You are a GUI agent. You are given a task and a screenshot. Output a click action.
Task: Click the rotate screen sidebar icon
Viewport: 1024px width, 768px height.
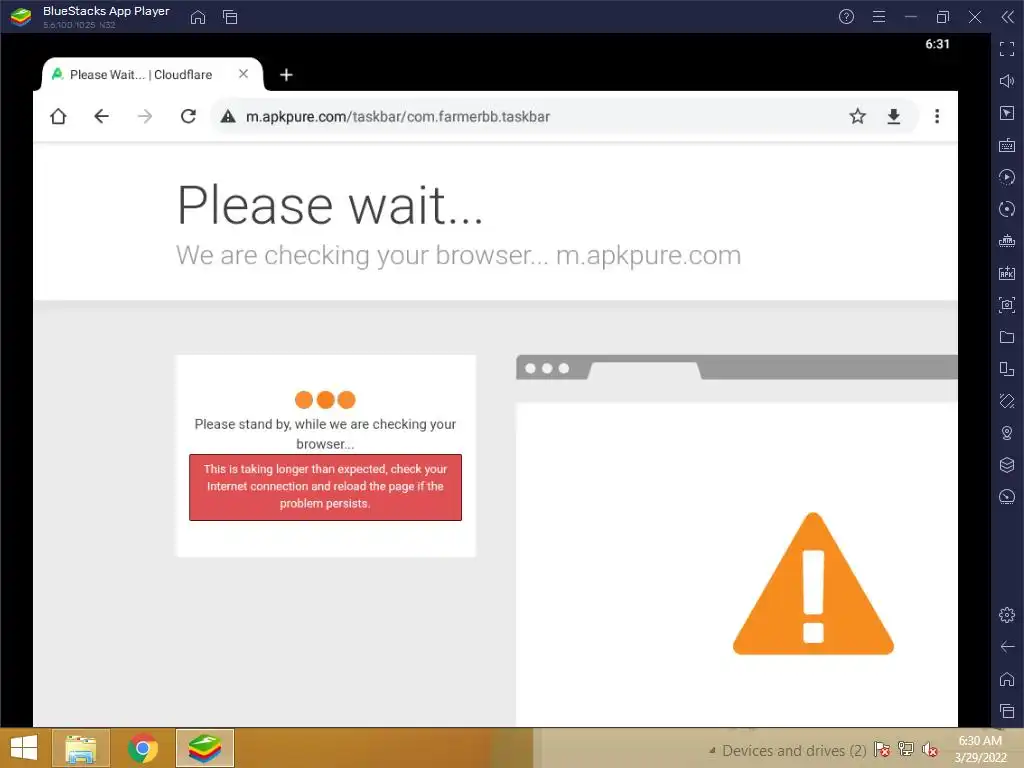[1007, 369]
